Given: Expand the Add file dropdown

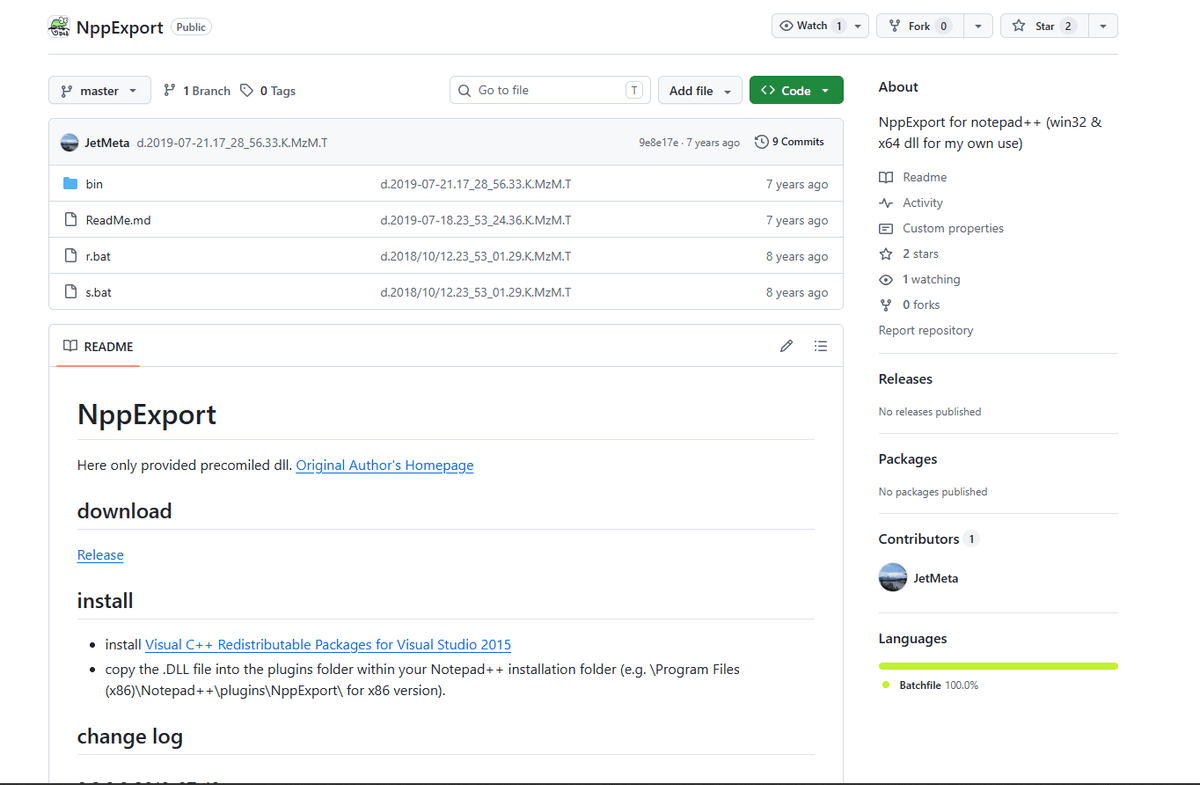Looking at the screenshot, I should pos(700,90).
